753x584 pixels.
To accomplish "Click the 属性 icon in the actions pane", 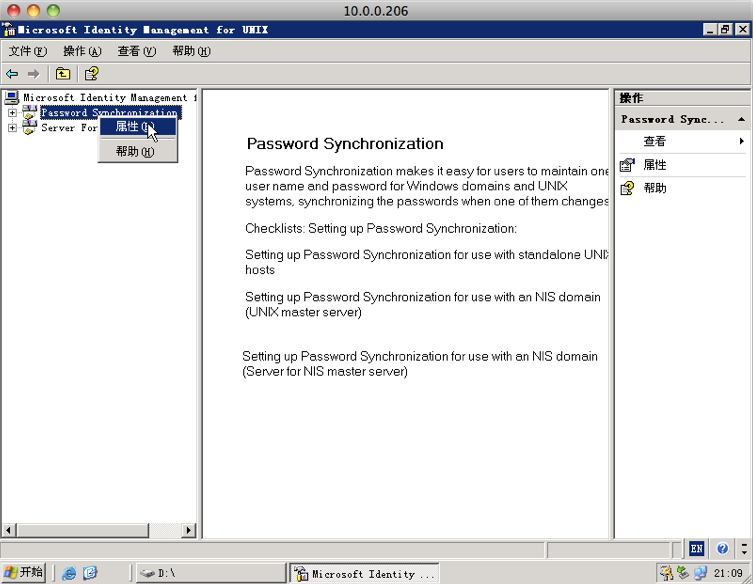I will [627, 165].
